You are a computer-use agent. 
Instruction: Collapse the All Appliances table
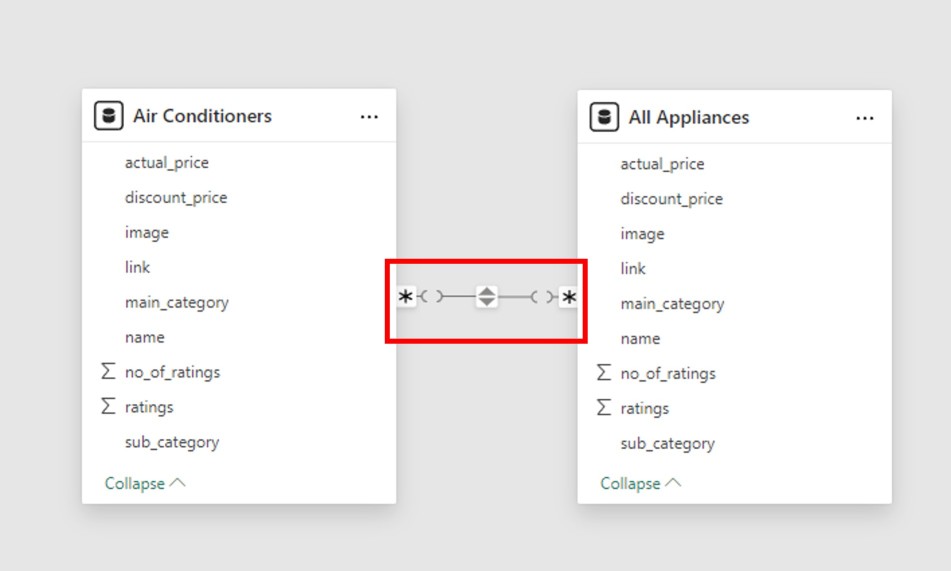pos(641,483)
